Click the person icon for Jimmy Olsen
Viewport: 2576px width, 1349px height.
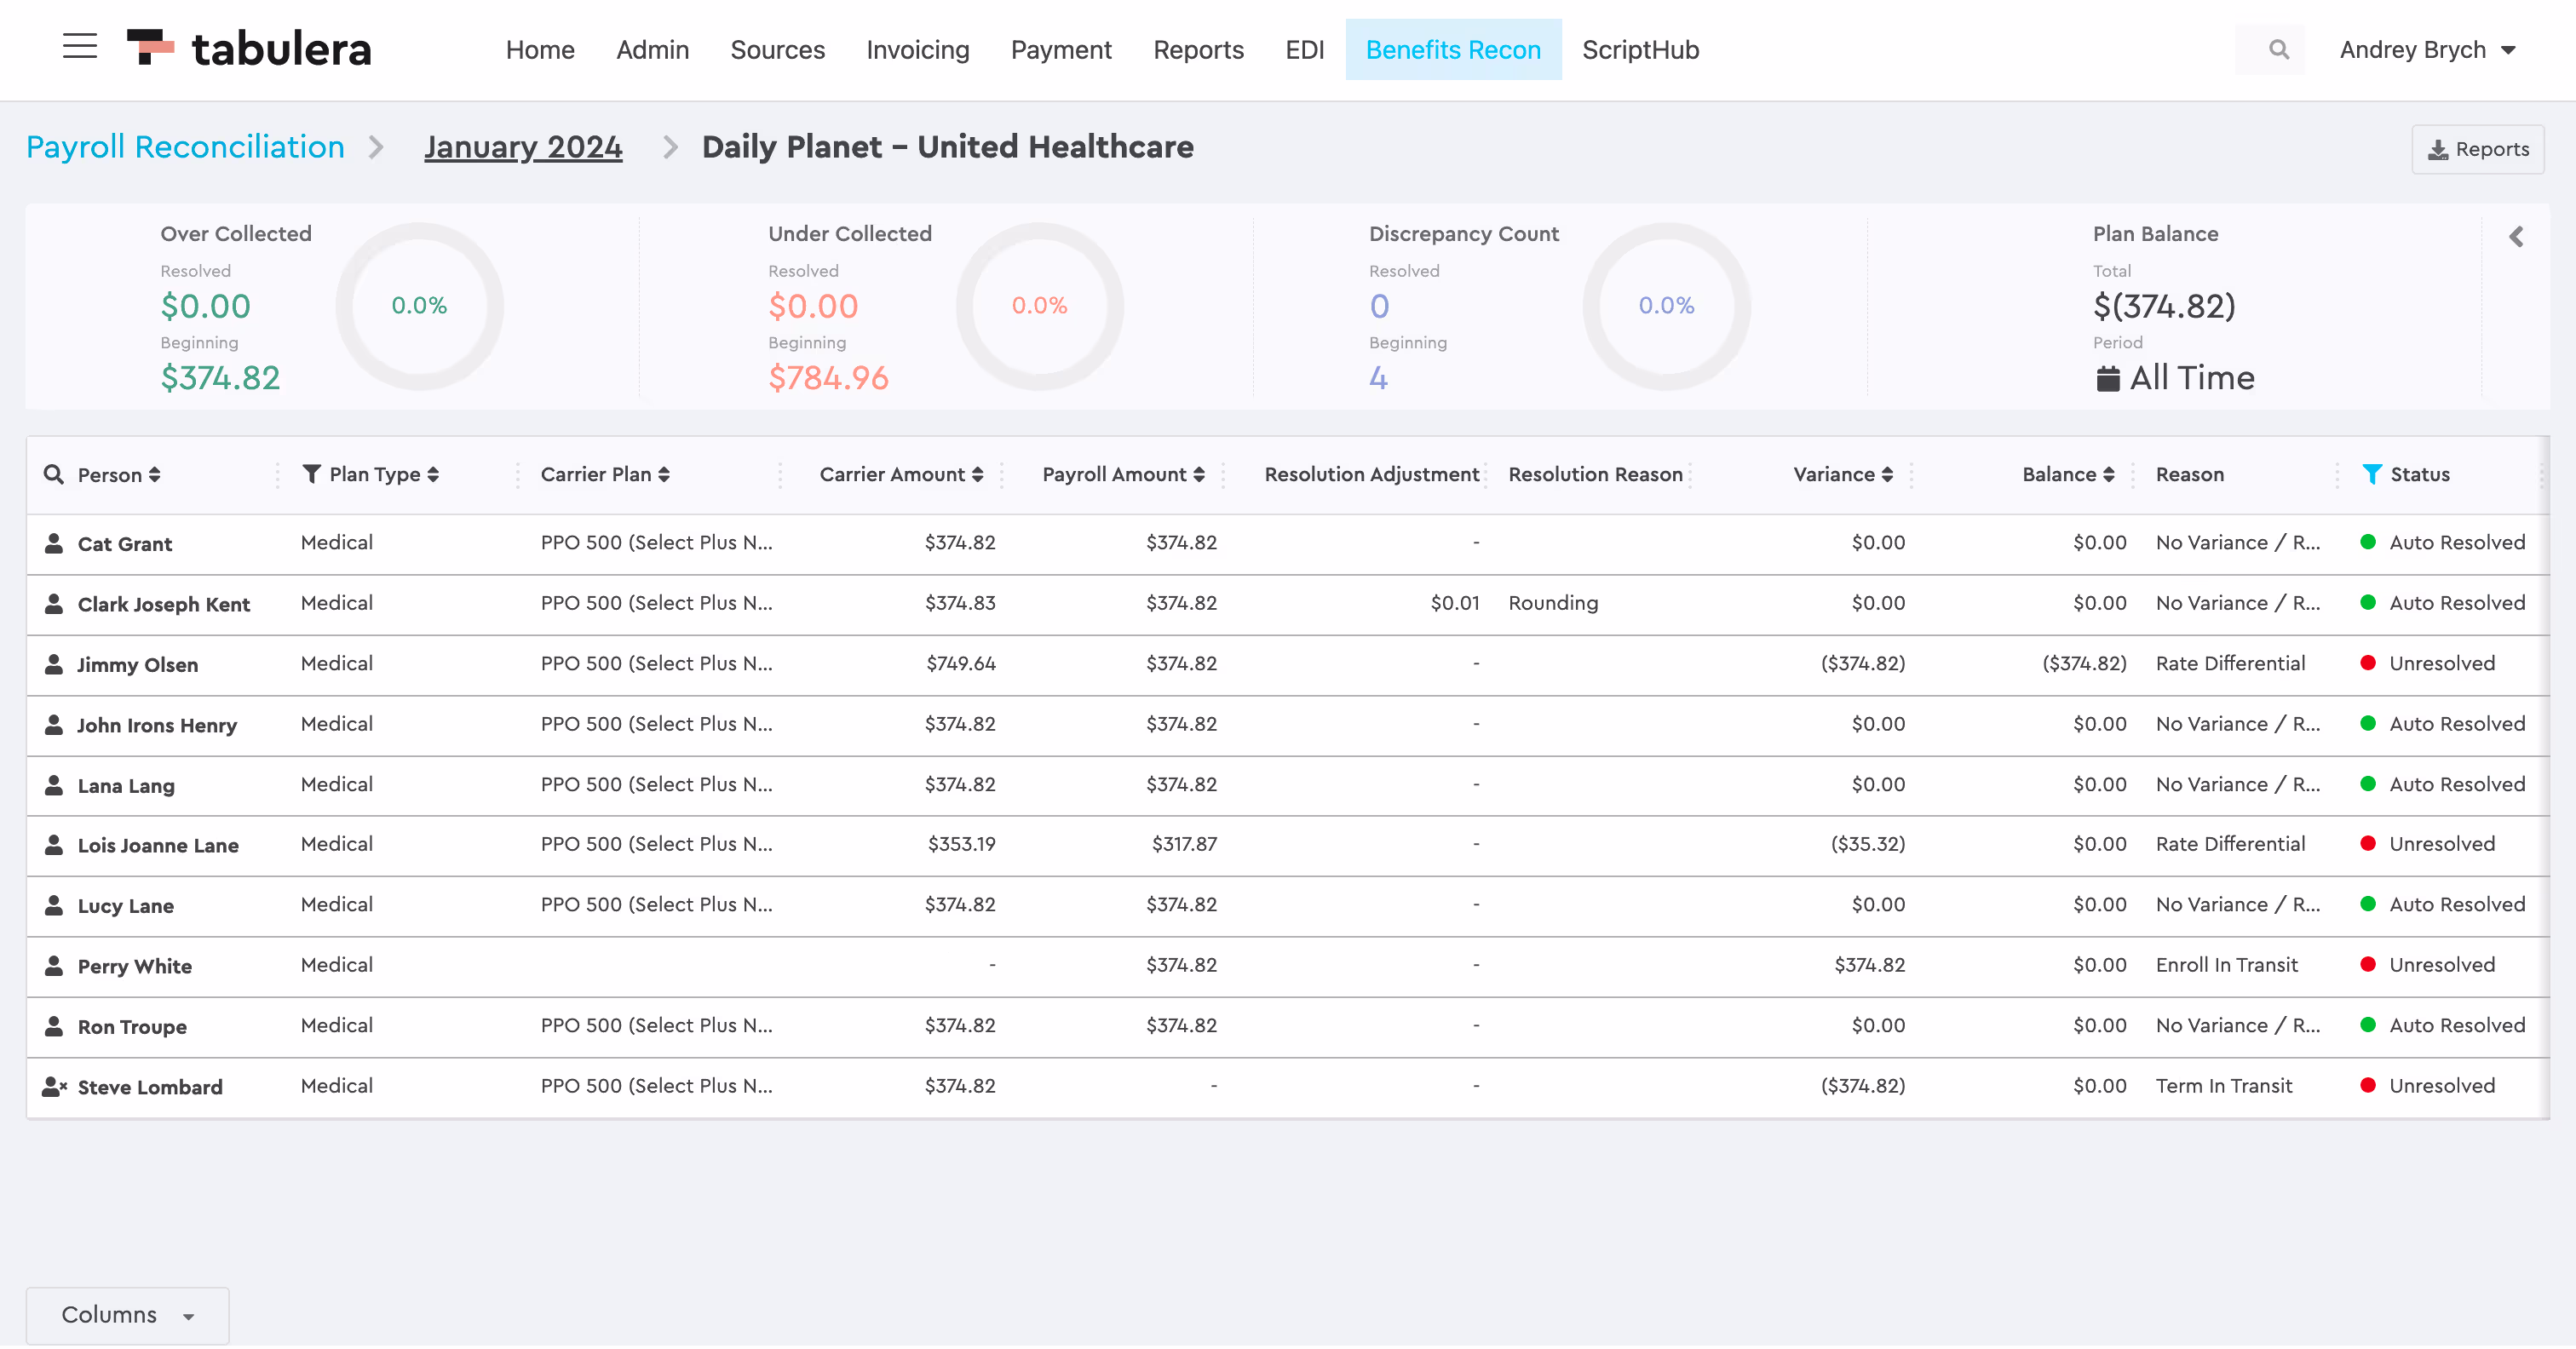(54, 664)
